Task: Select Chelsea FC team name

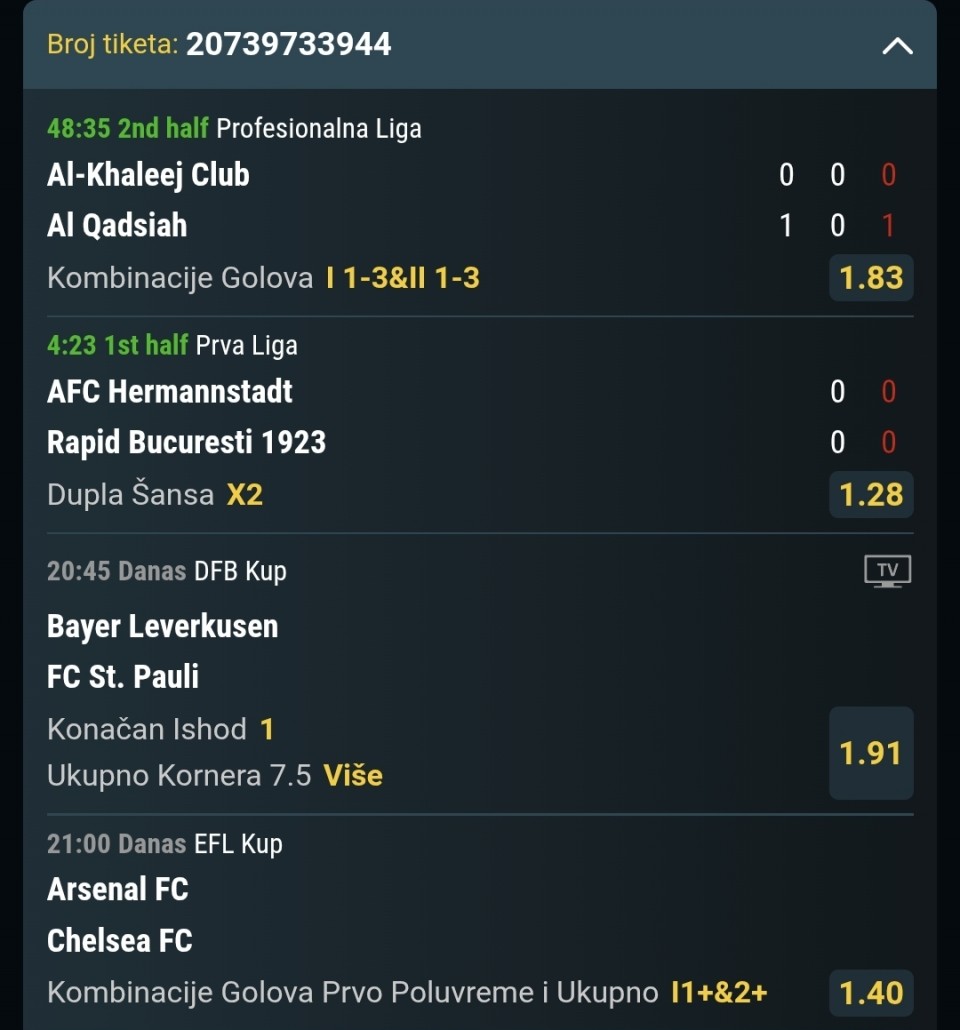Action: pyautogui.click(x=120, y=941)
